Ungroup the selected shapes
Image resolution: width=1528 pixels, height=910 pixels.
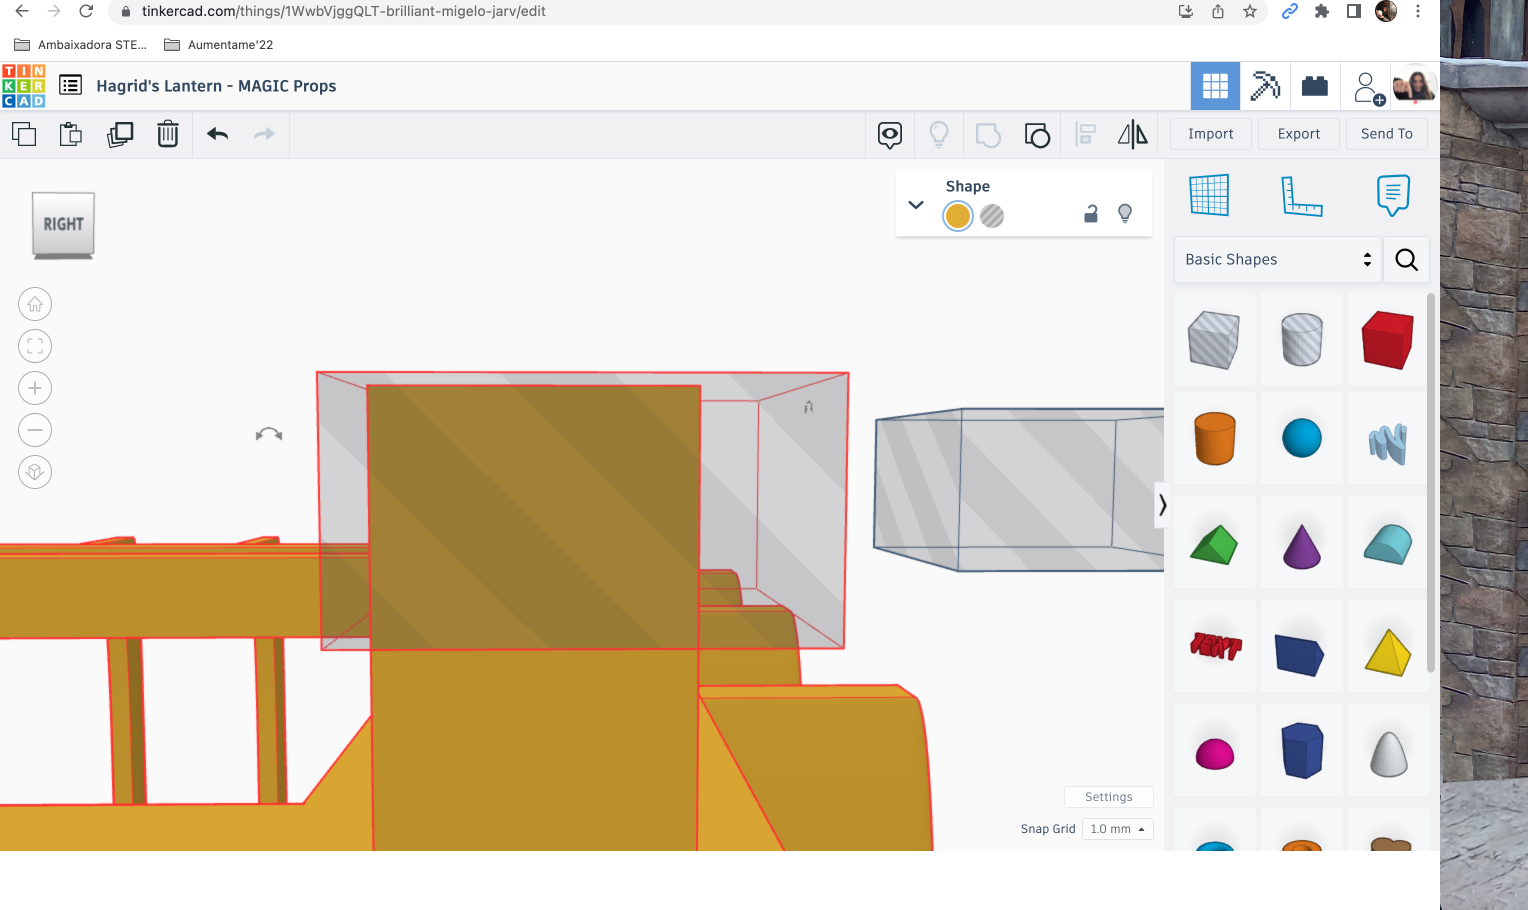(x=1037, y=134)
